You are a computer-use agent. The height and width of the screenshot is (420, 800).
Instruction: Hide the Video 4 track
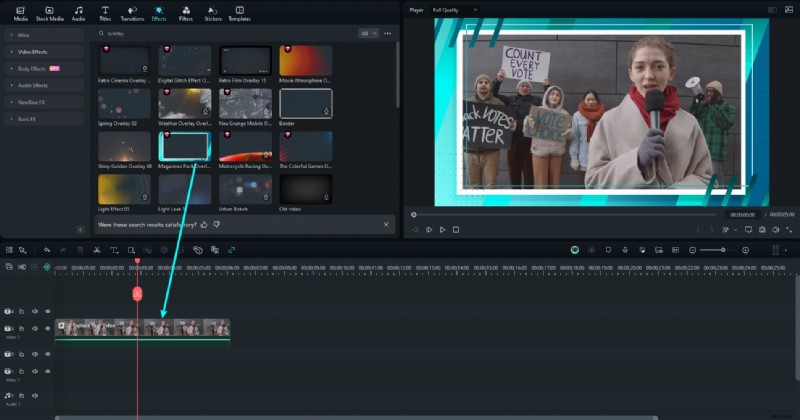pos(47,311)
